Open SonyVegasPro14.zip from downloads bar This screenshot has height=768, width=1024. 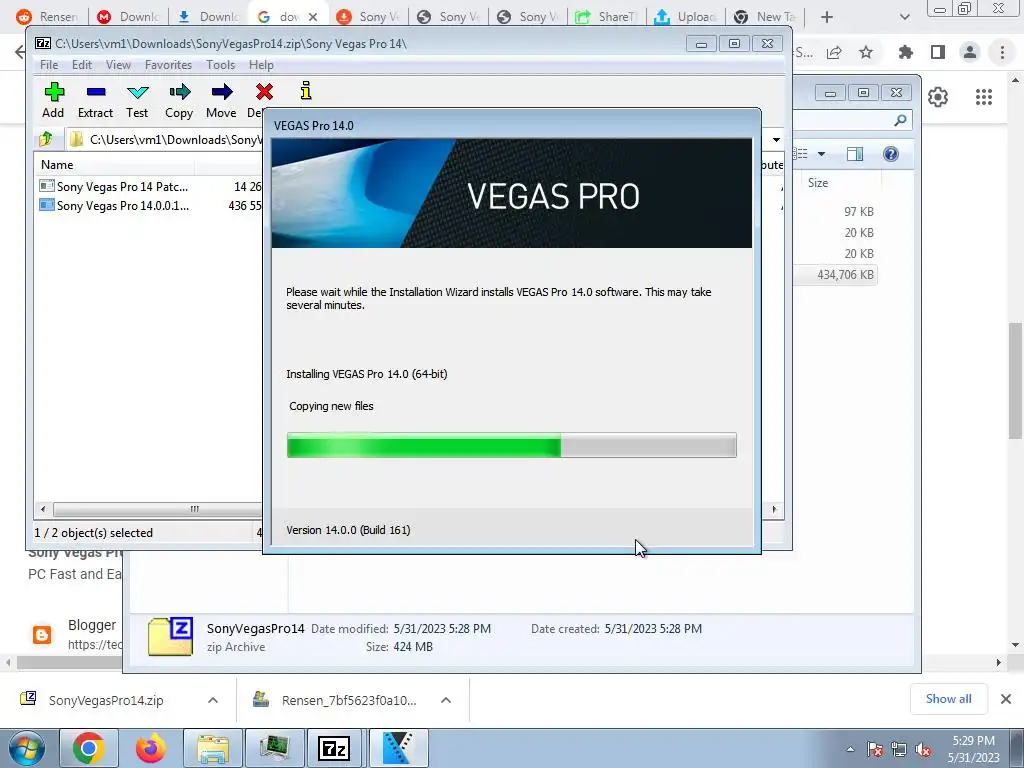point(106,700)
